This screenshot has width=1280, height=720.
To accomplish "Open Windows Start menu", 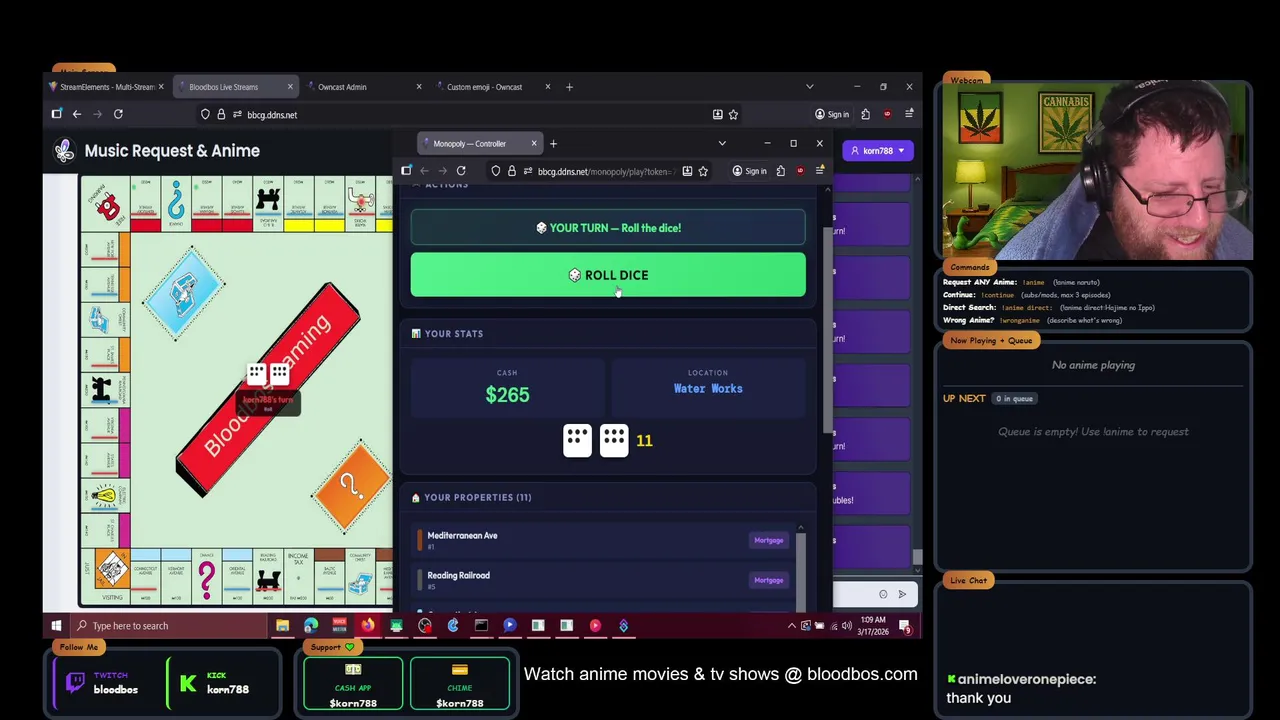I will coord(56,626).
